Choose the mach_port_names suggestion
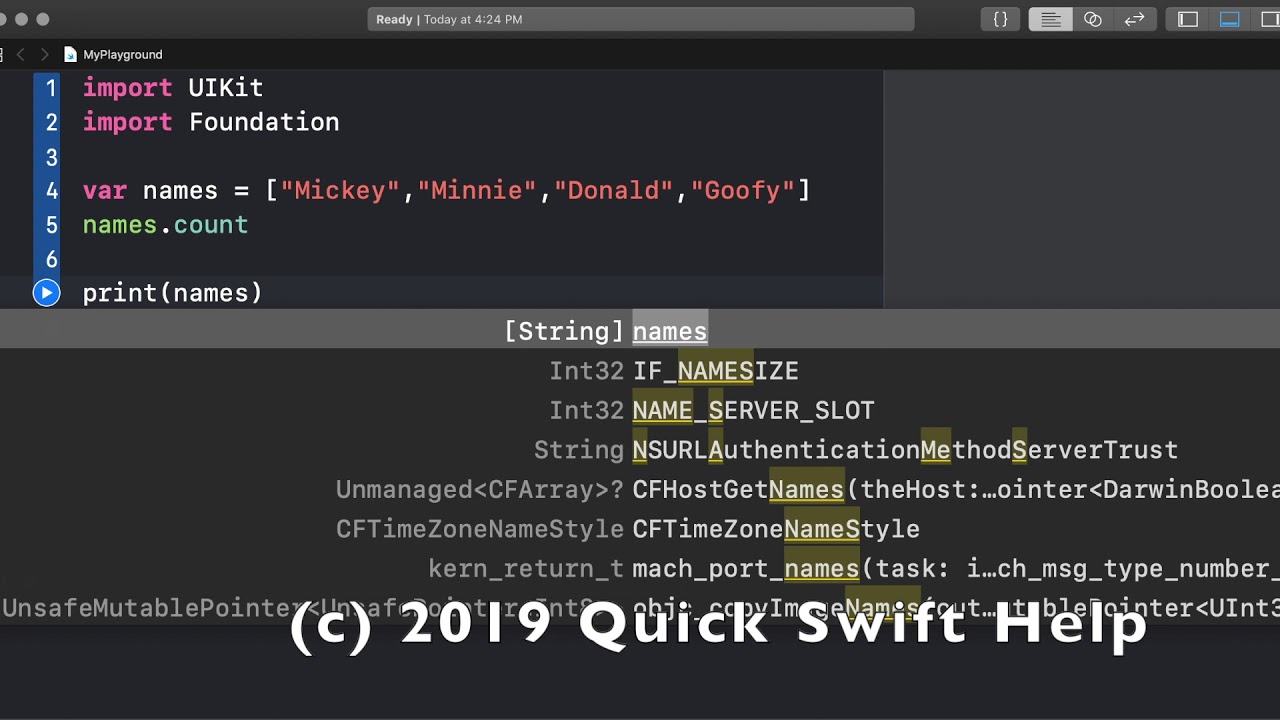 coord(640,568)
